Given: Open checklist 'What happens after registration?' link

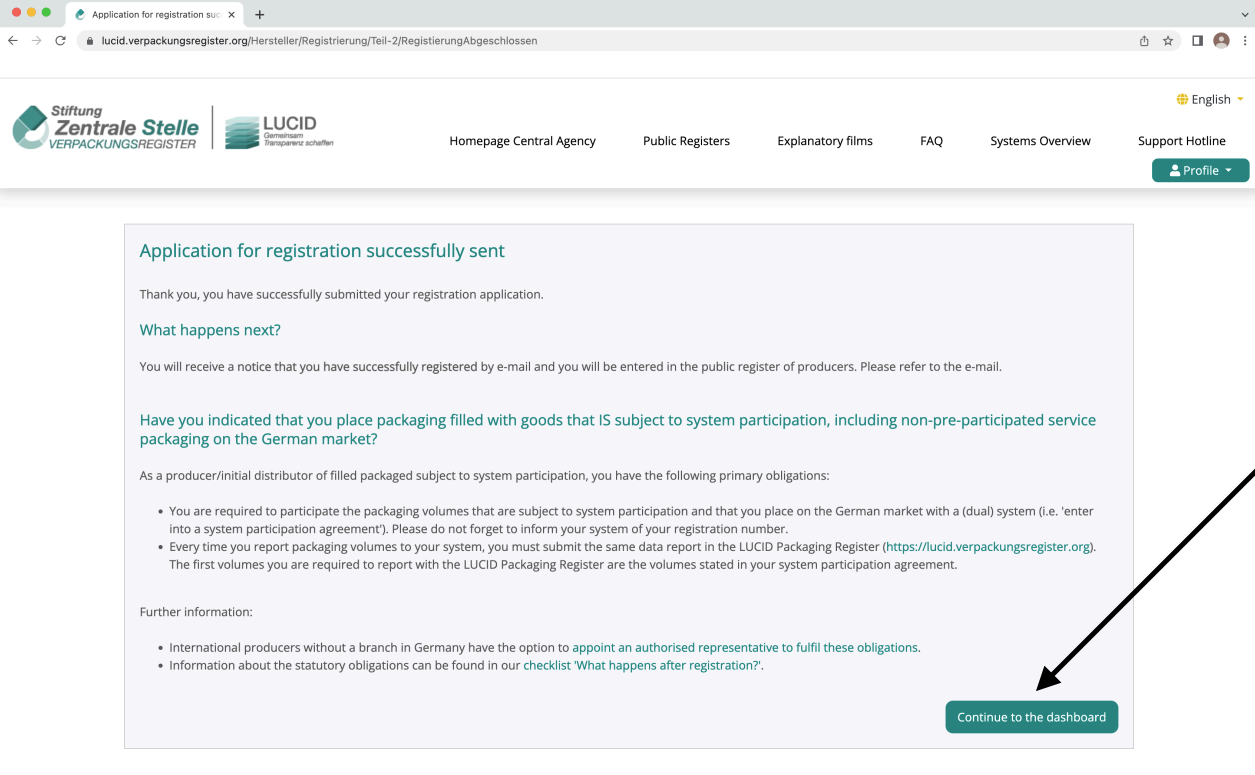Looking at the screenshot, I should click(642, 665).
